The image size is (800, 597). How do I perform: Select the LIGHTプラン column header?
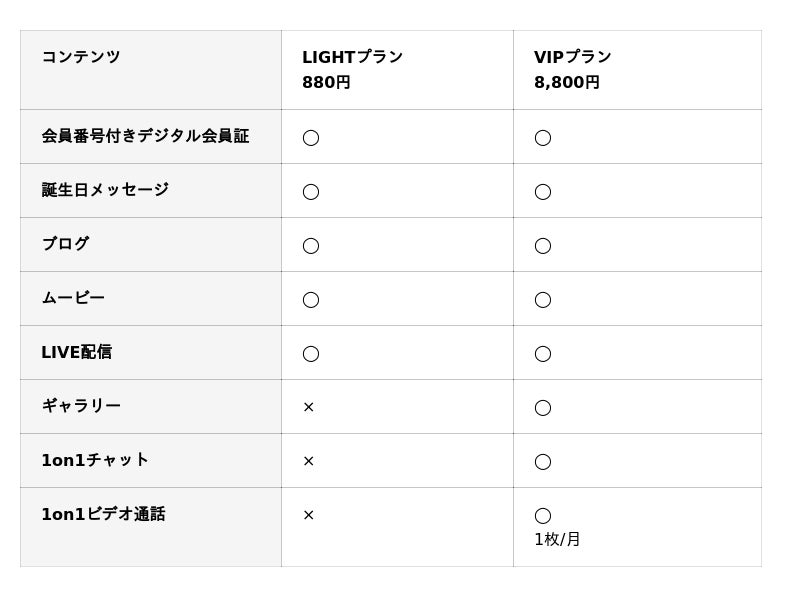[352, 57]
